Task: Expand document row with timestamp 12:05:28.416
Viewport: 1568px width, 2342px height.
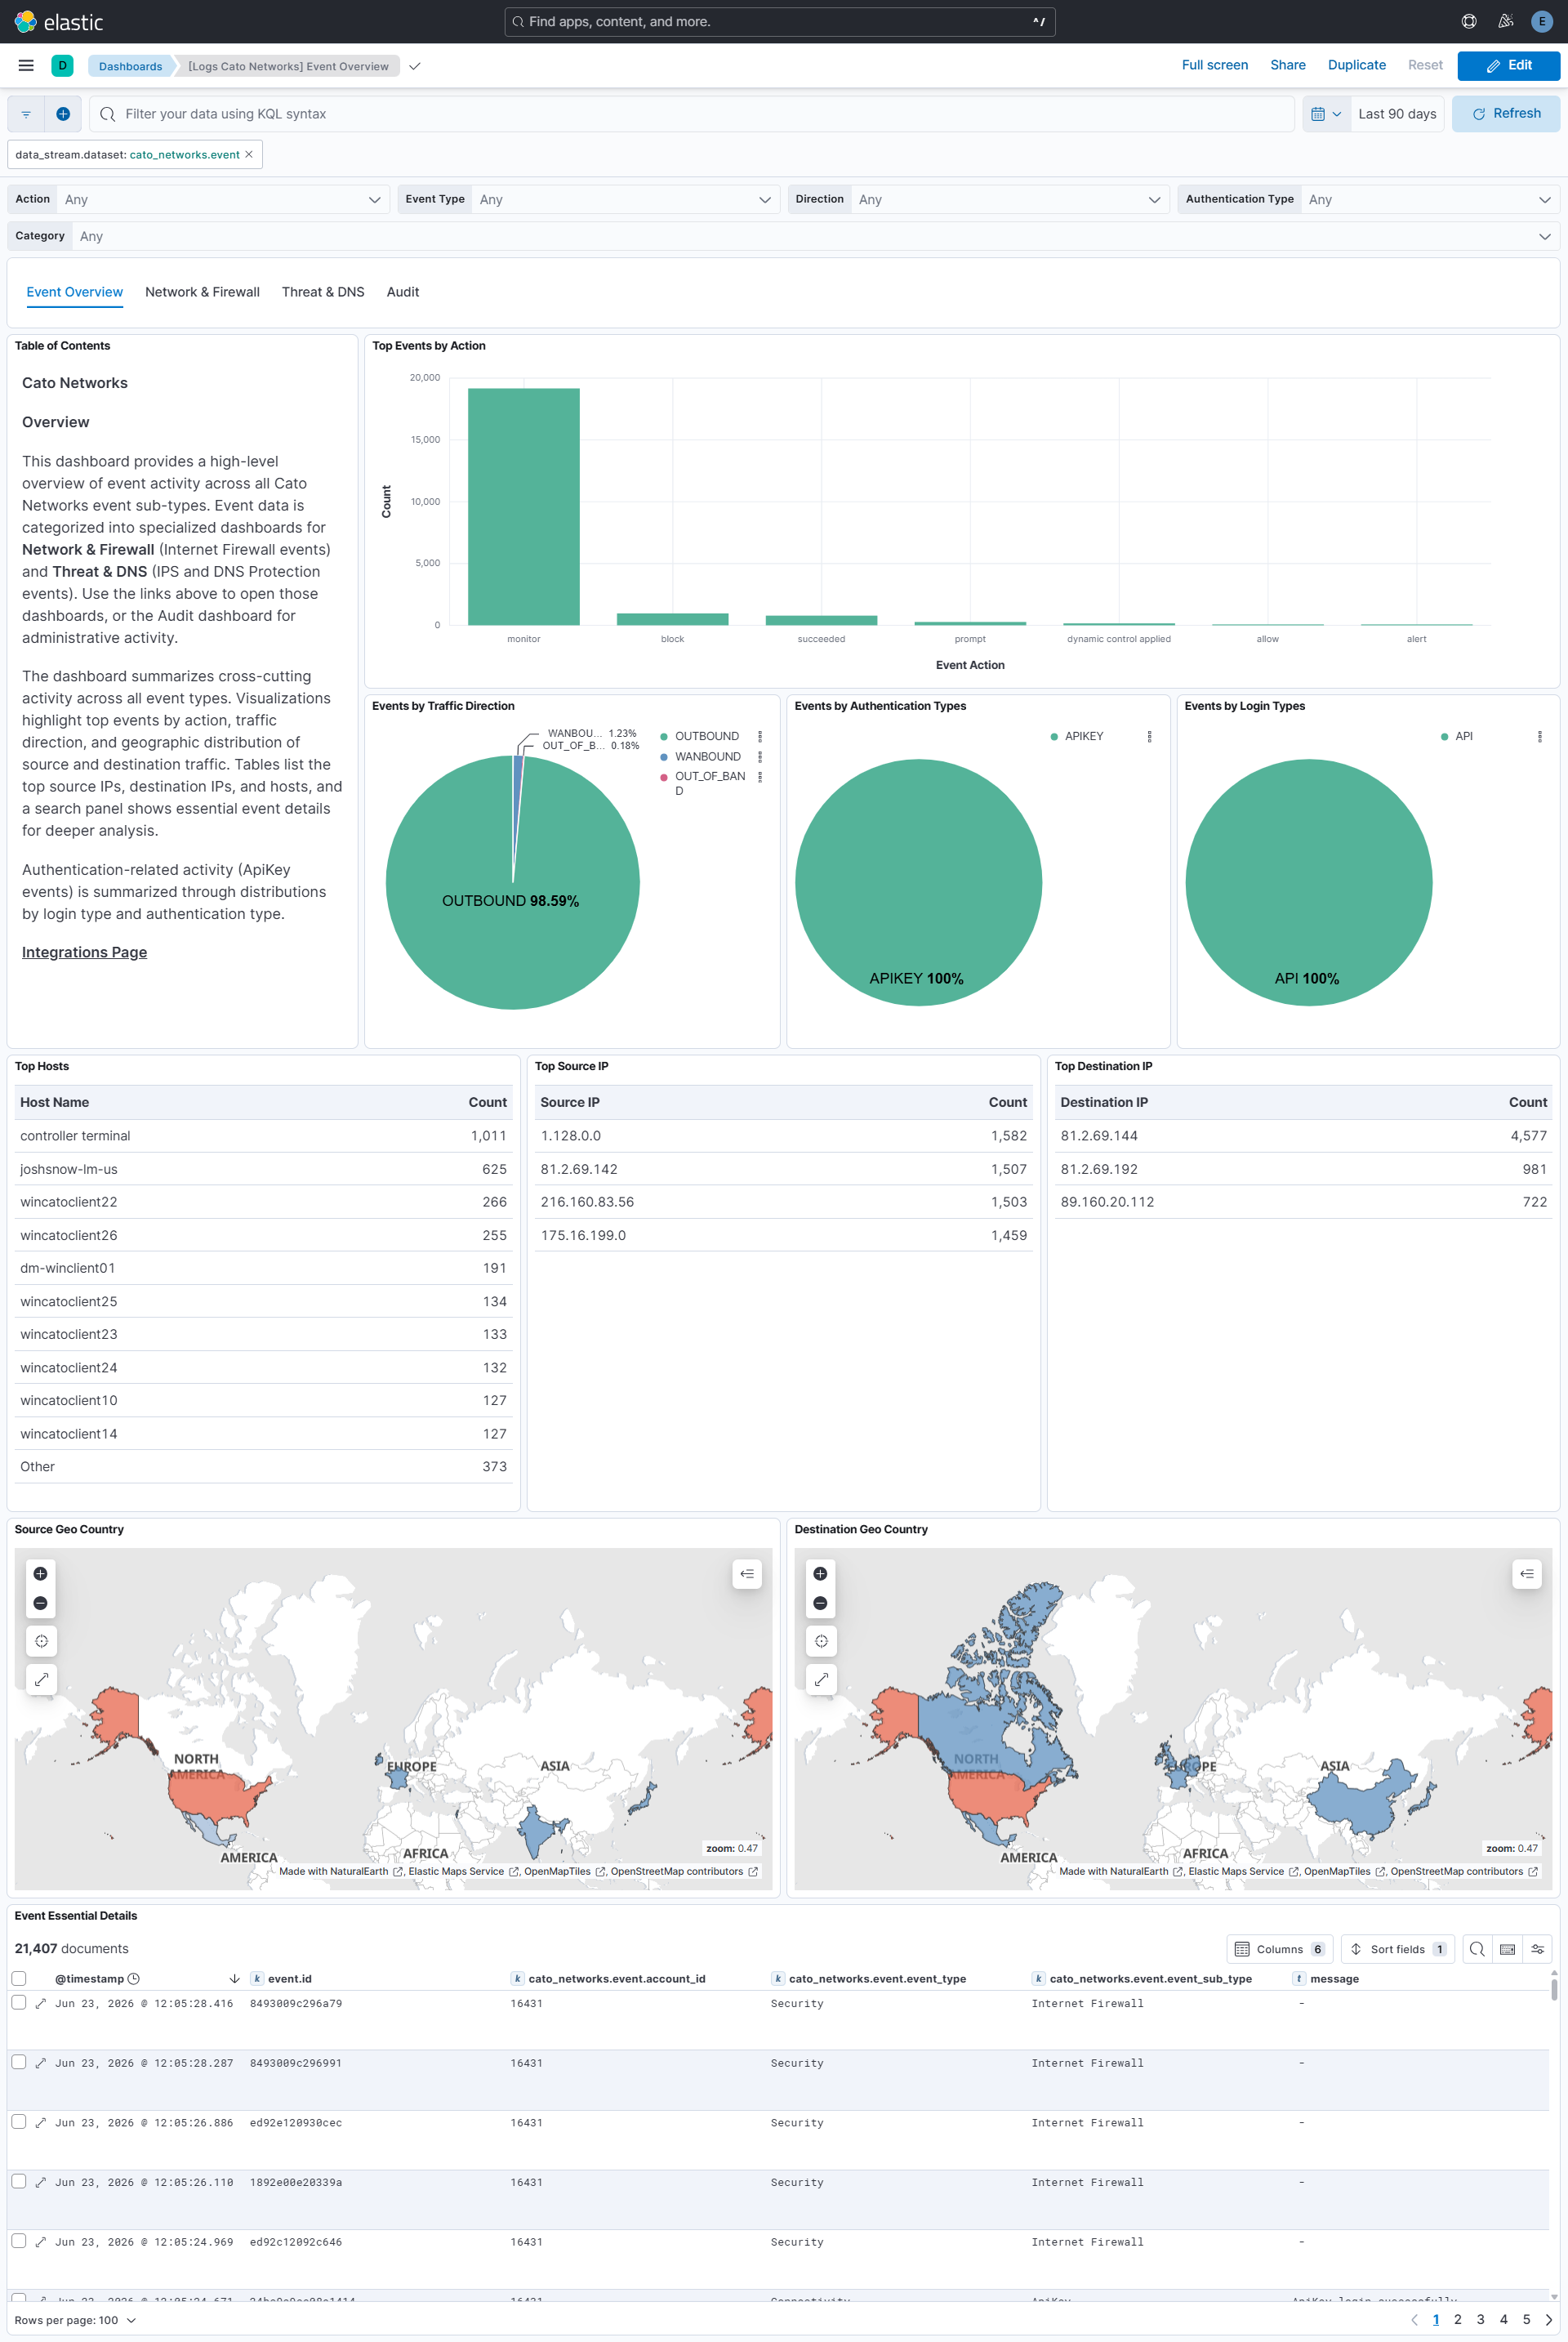Action: pyautogui.click(x=41, y=2003)
